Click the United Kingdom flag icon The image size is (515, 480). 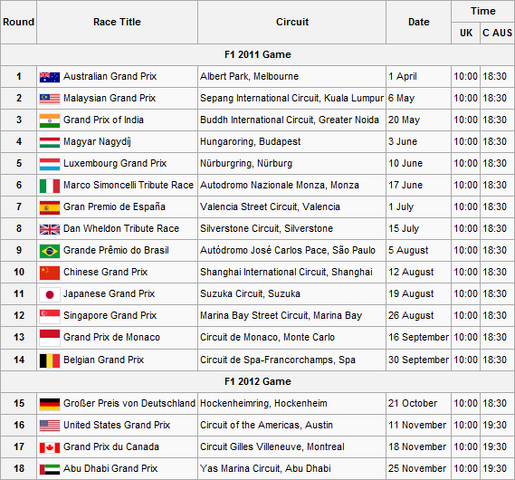point(50,229)
